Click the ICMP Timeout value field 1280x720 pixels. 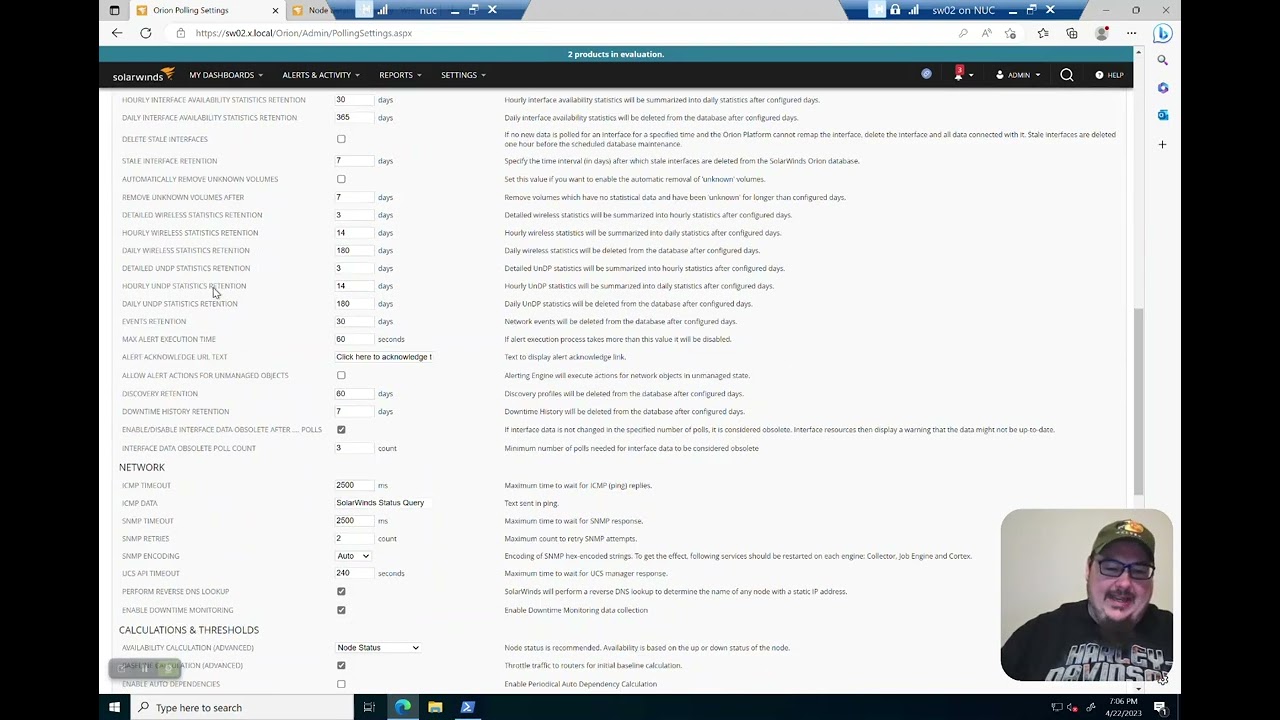pos(354,485)
